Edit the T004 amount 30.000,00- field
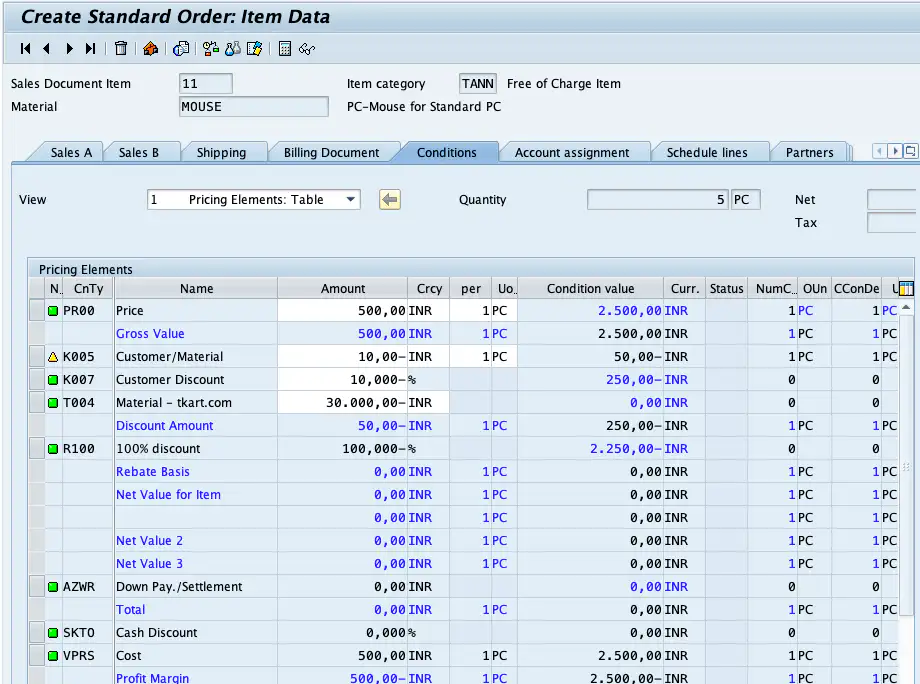 (x=343, y=402)
